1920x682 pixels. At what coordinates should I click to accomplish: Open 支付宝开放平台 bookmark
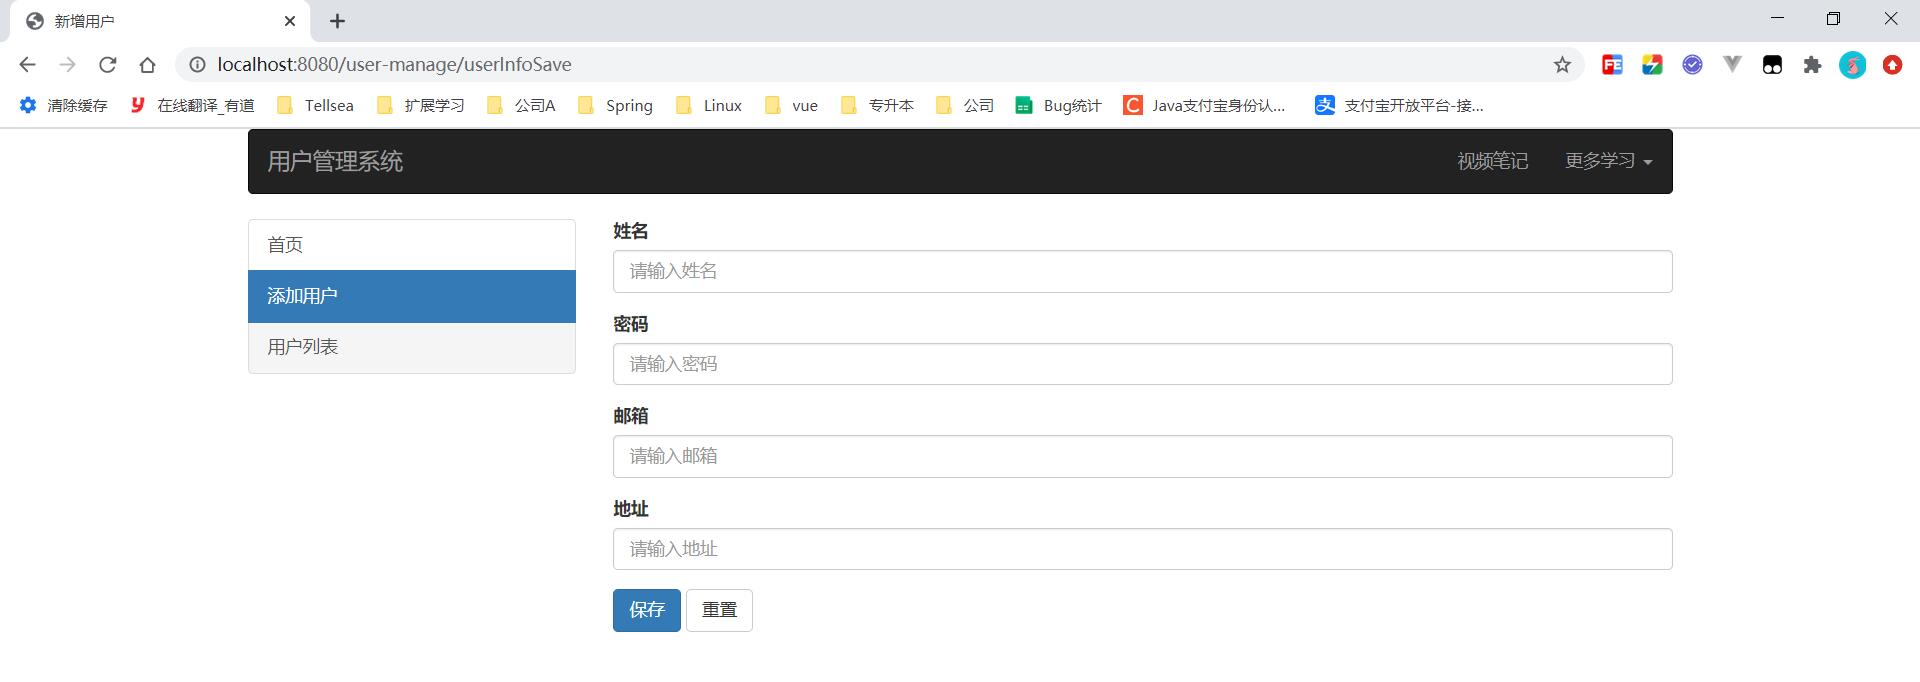click(1400, 105)
